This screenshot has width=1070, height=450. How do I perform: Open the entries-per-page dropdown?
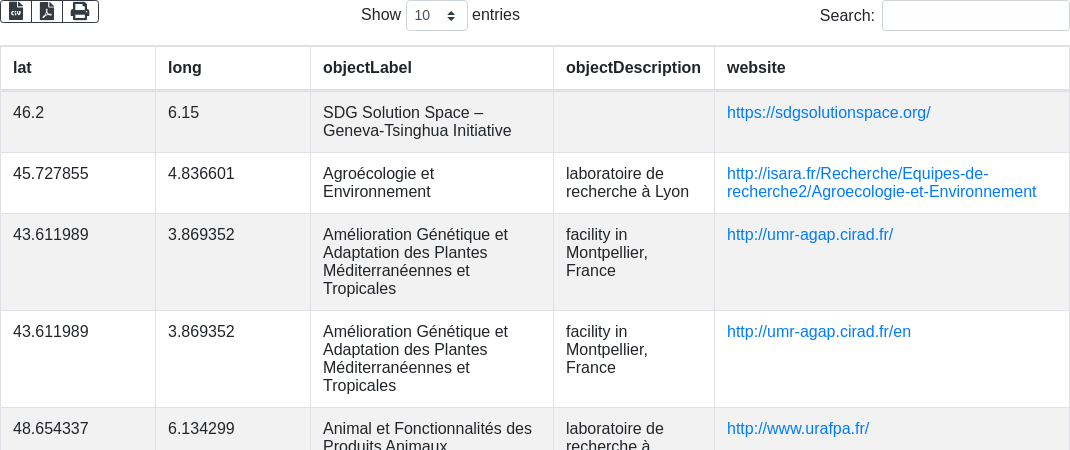(x=436, y=16)
